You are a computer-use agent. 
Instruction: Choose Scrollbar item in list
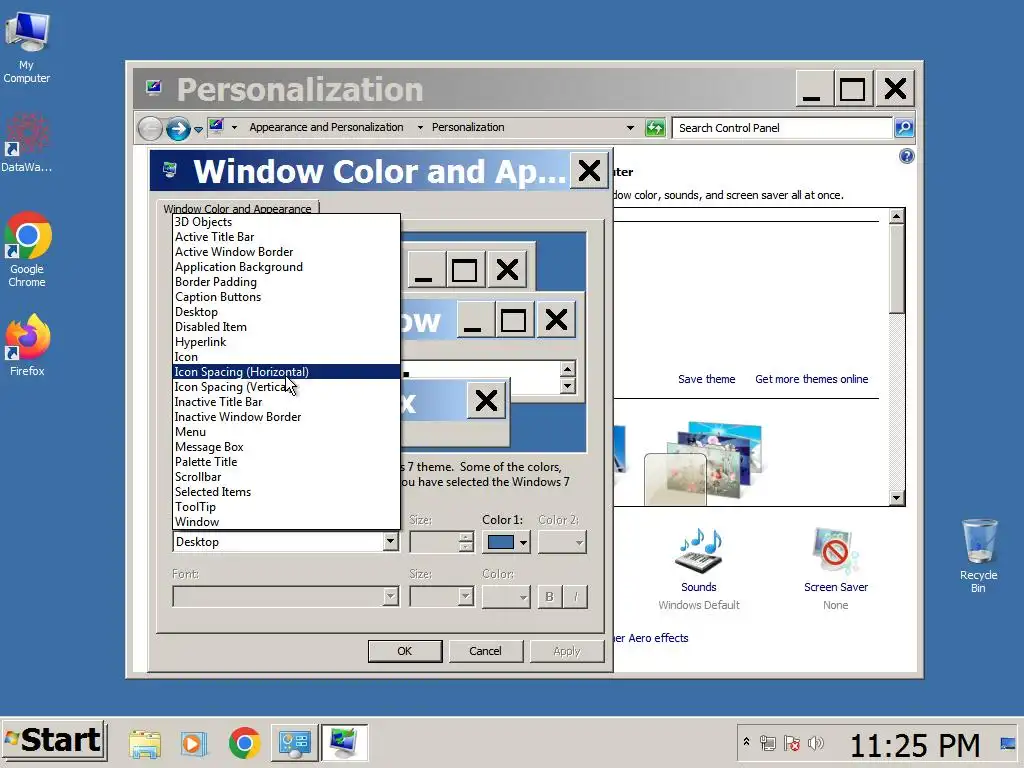tap(286, 477)
